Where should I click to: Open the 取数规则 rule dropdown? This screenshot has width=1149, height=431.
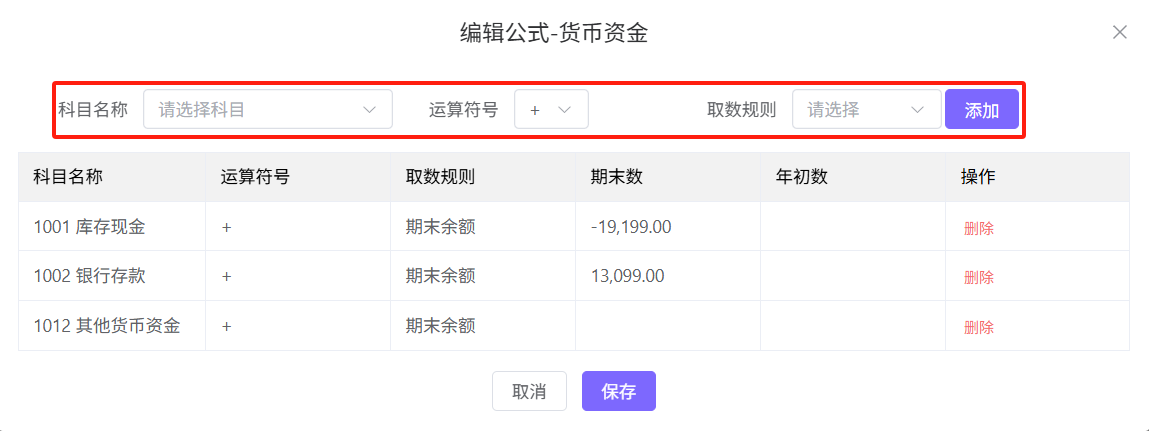click(x=866, y=110)
